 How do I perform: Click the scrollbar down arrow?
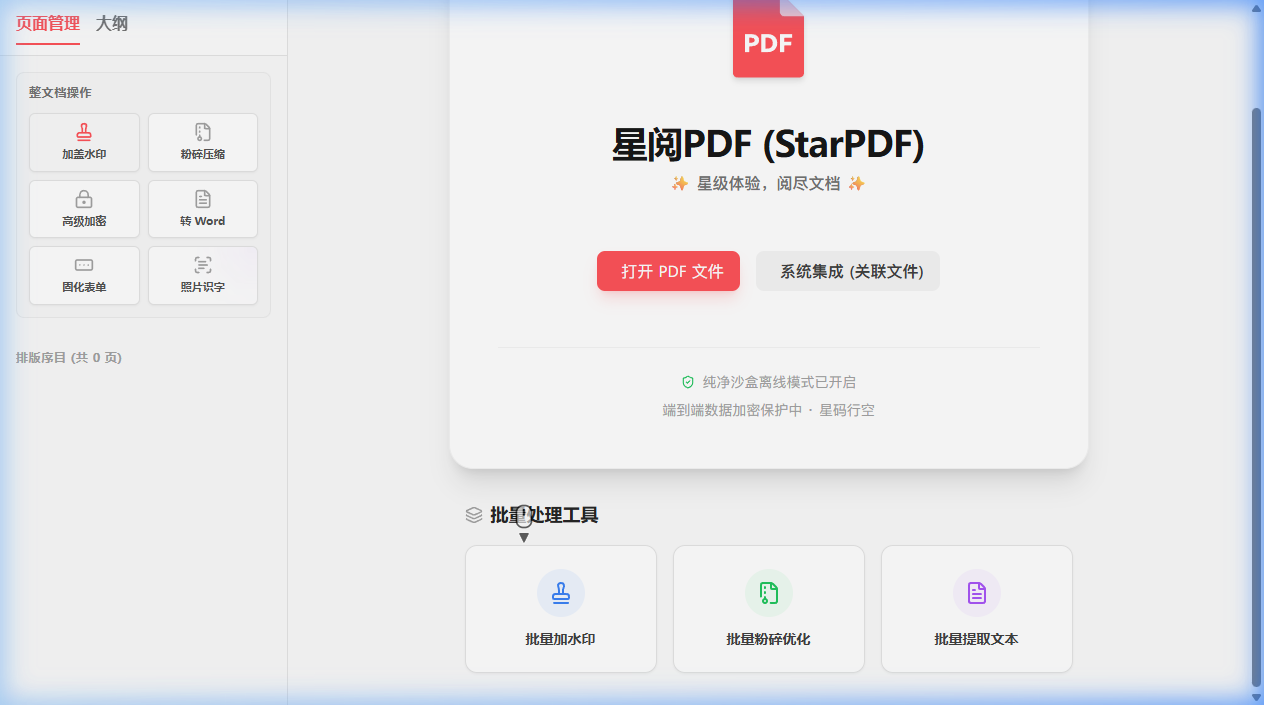coord(1257,697)
